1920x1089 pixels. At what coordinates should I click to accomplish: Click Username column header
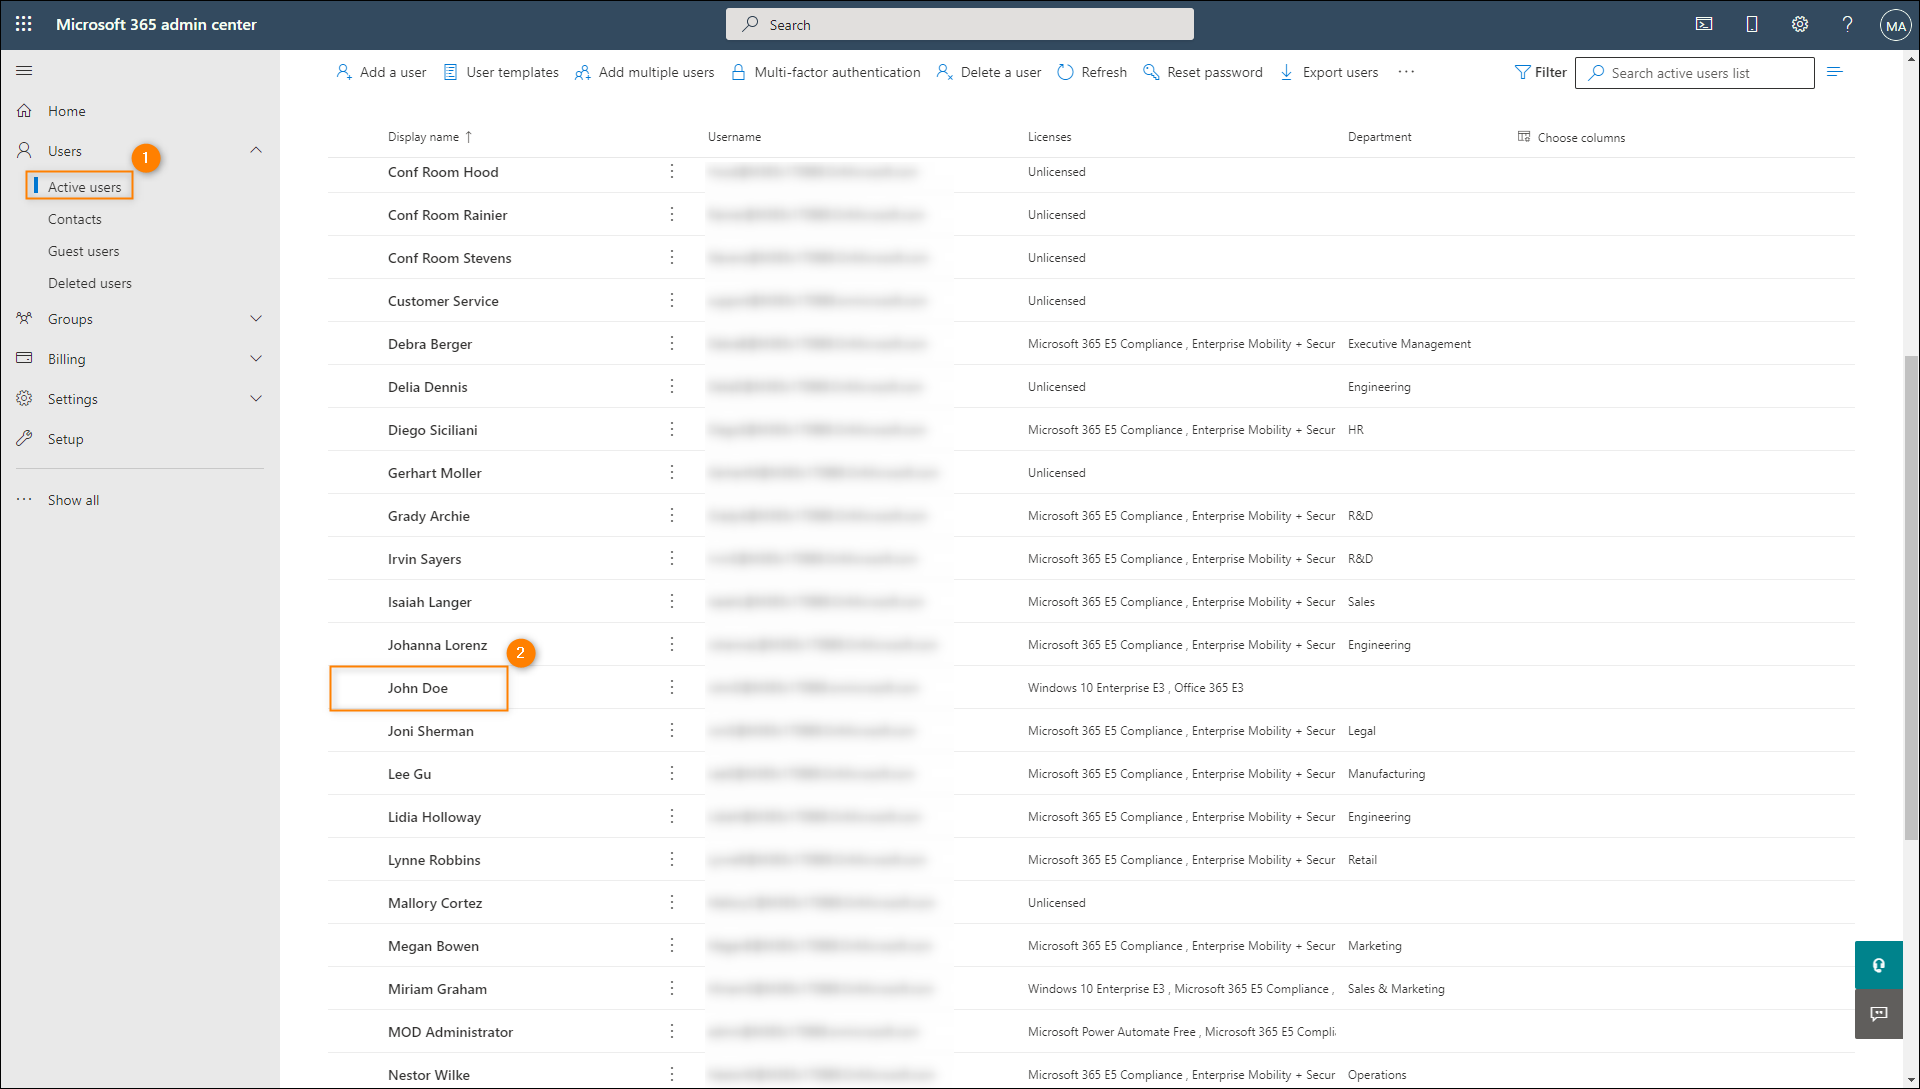[734, 137]
